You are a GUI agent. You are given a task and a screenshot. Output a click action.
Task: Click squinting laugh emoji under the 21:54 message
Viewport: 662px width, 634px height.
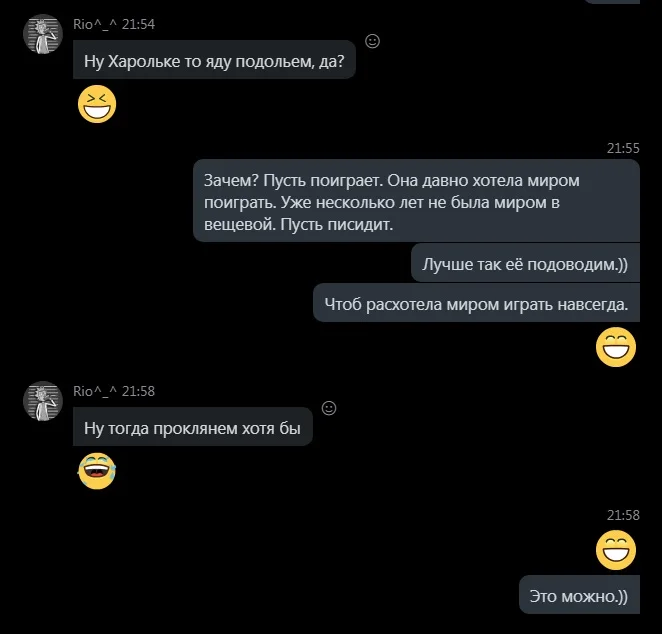tap(97, 105)
